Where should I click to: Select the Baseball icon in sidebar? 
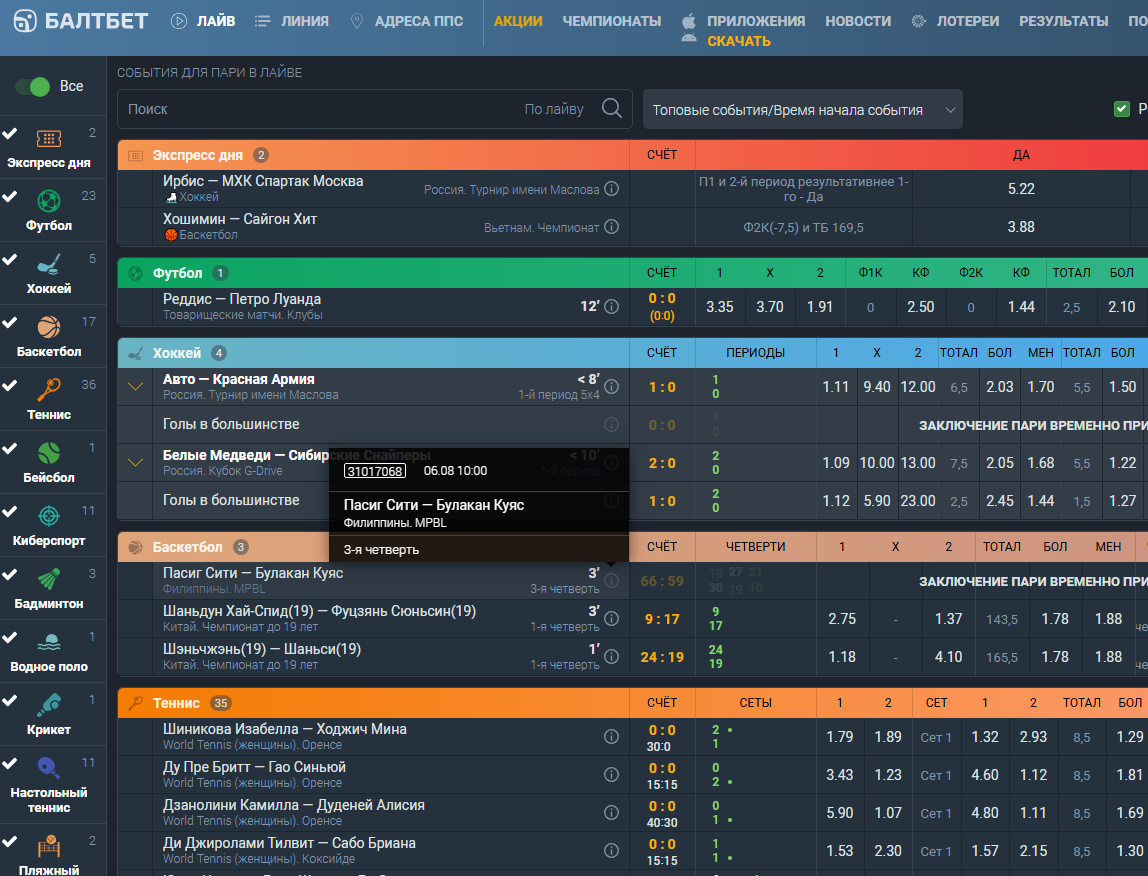[49, 453]
